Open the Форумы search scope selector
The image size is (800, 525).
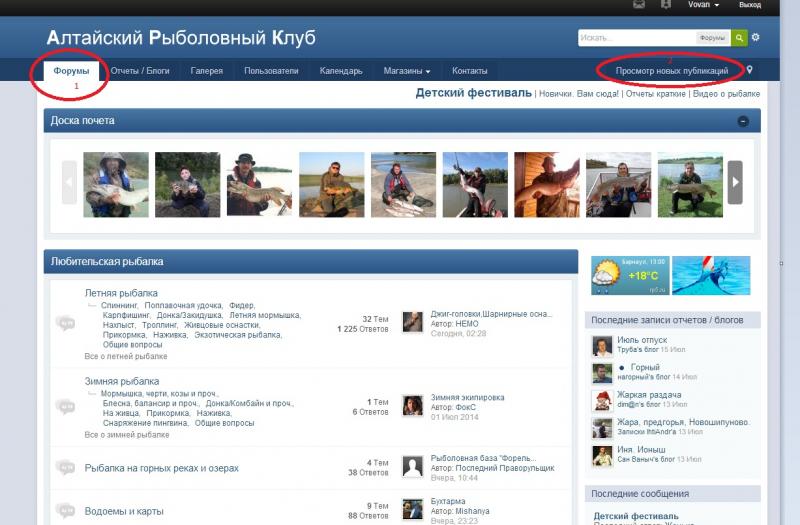coord(712,38)
